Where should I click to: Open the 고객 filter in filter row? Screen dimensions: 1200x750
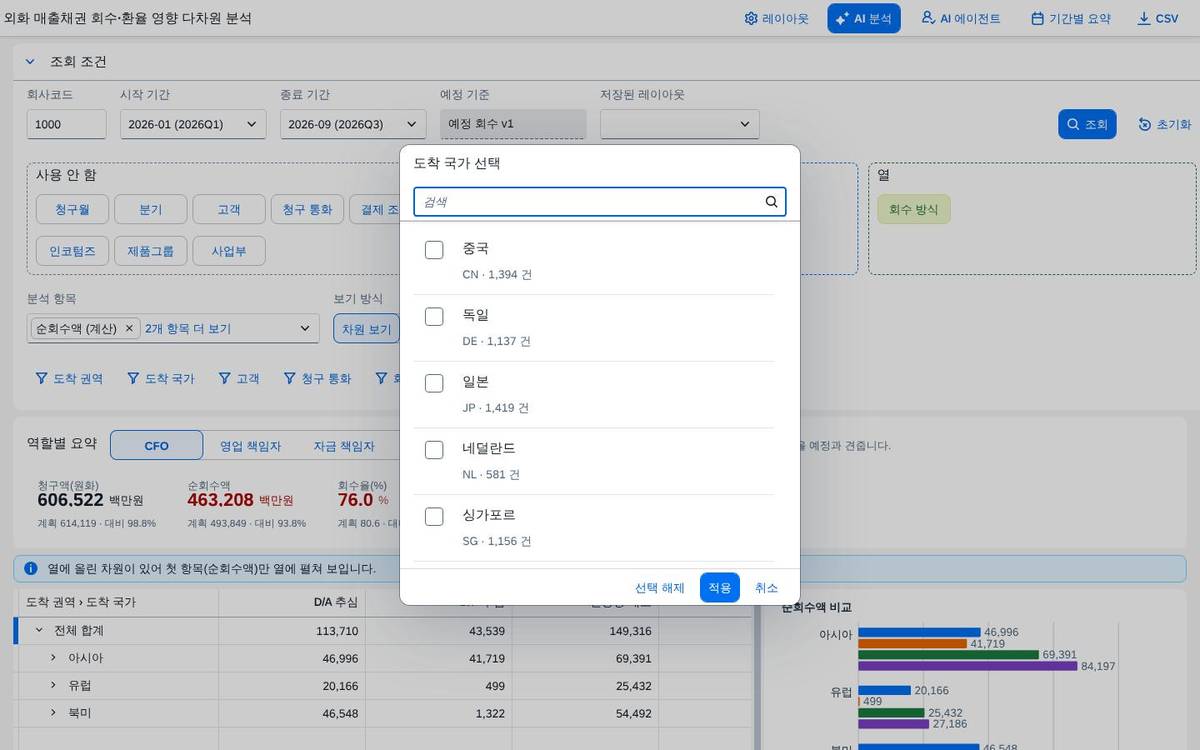pos(238,379)
